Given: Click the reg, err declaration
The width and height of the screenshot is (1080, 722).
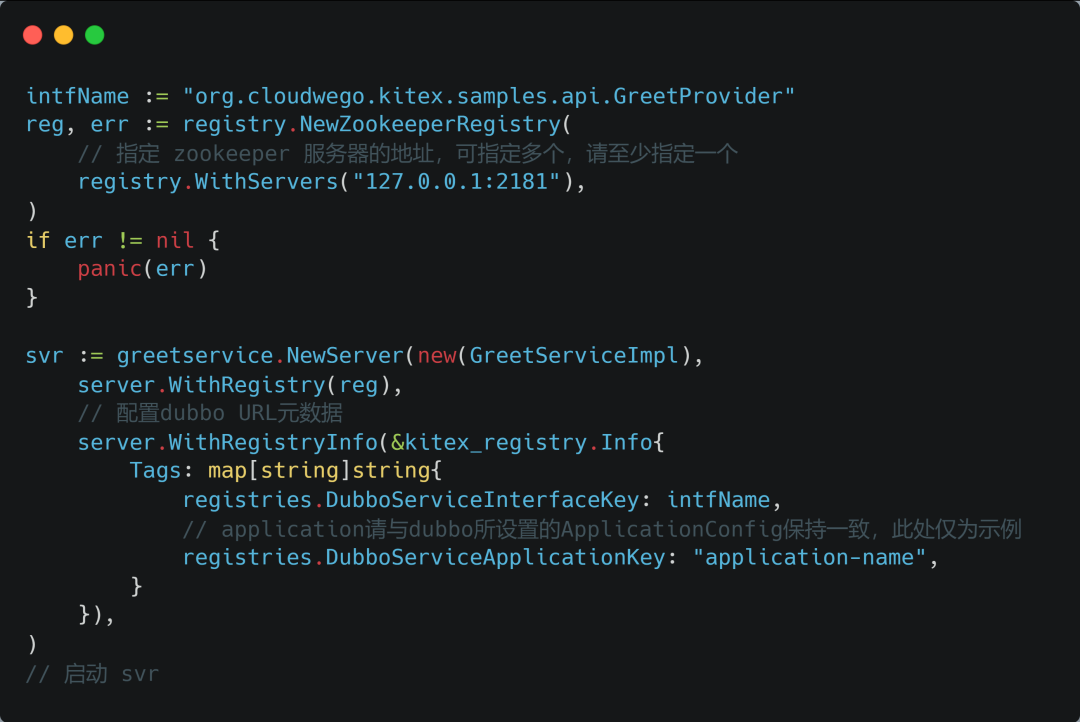Looking at the screenshot, I should tap(77, 125).
